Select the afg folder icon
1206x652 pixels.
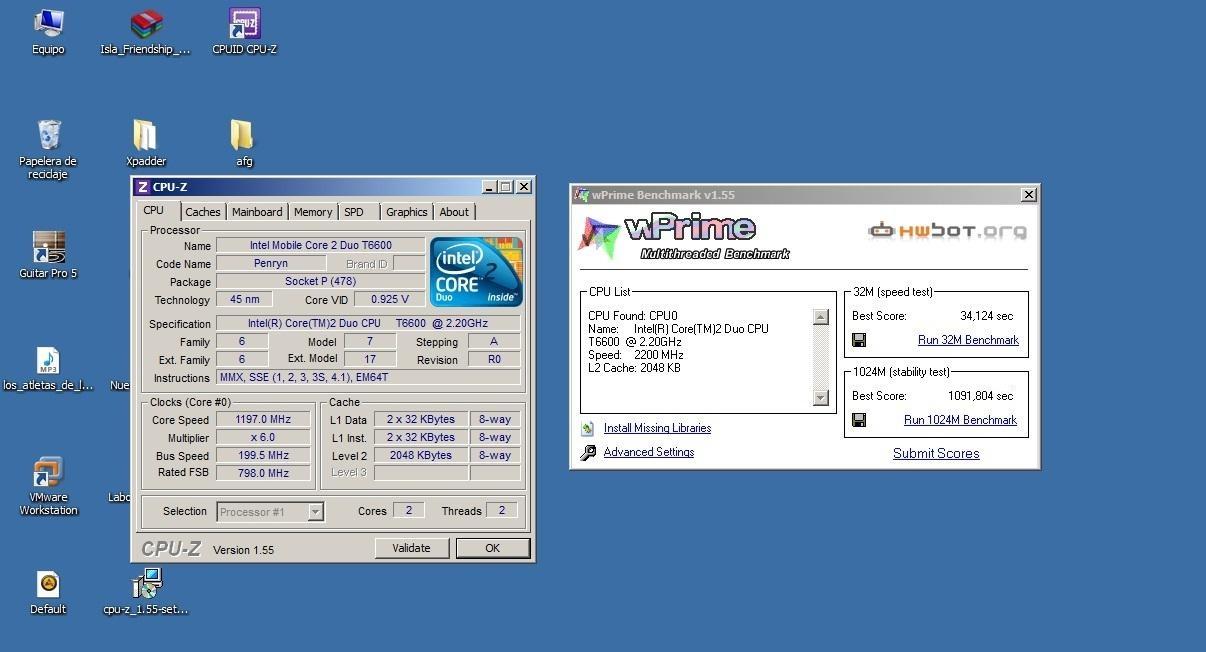point(243,143)
